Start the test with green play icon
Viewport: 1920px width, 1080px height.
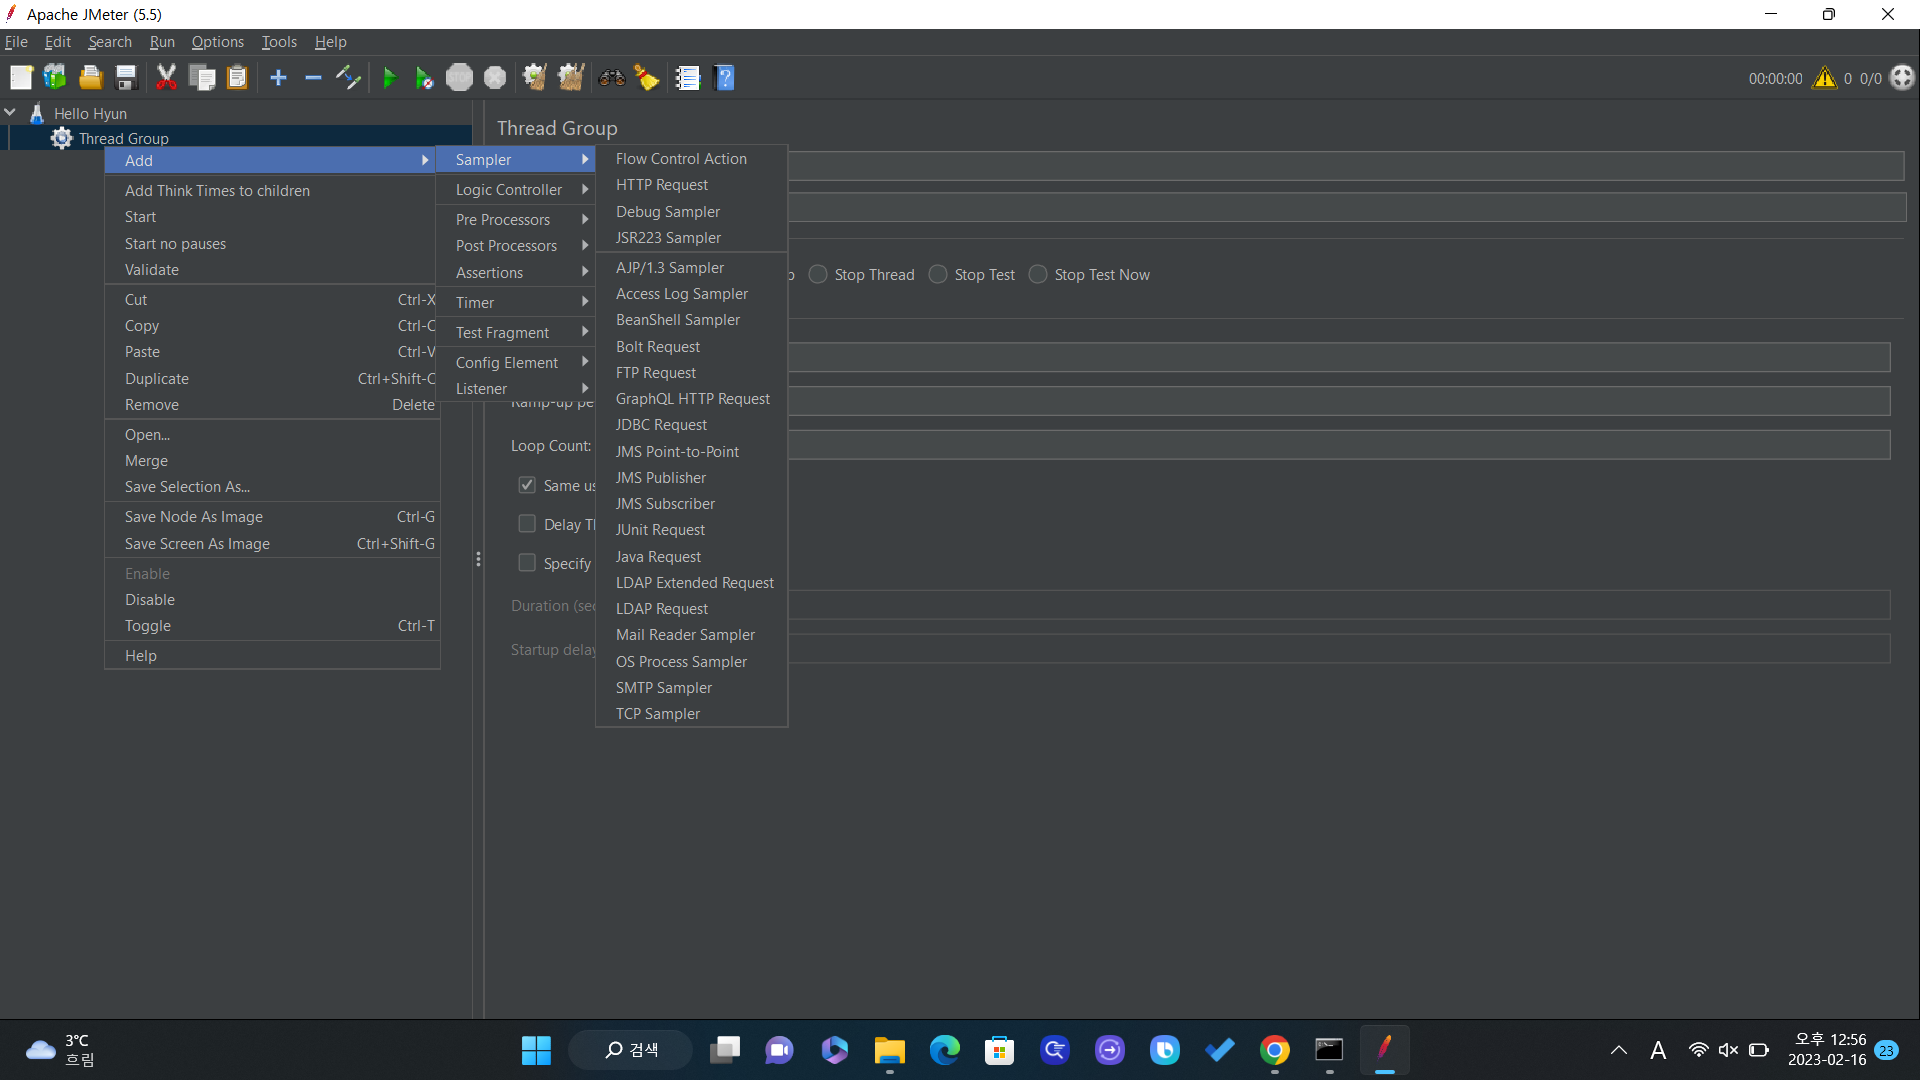pyautogui.click(x=389, y=78)
